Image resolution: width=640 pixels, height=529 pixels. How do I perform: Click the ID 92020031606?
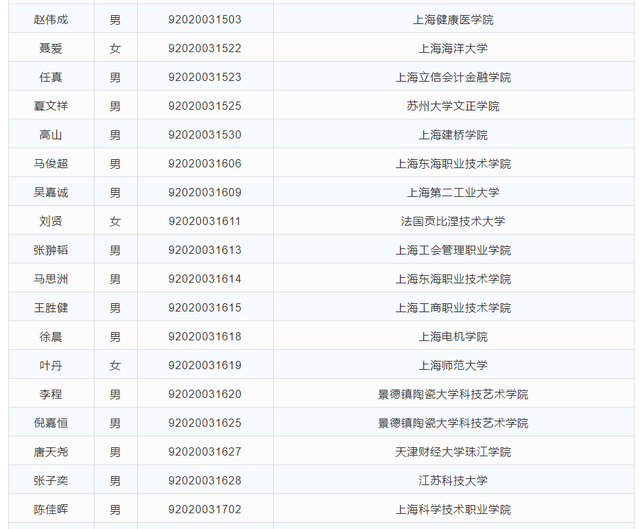click(205, 164)
